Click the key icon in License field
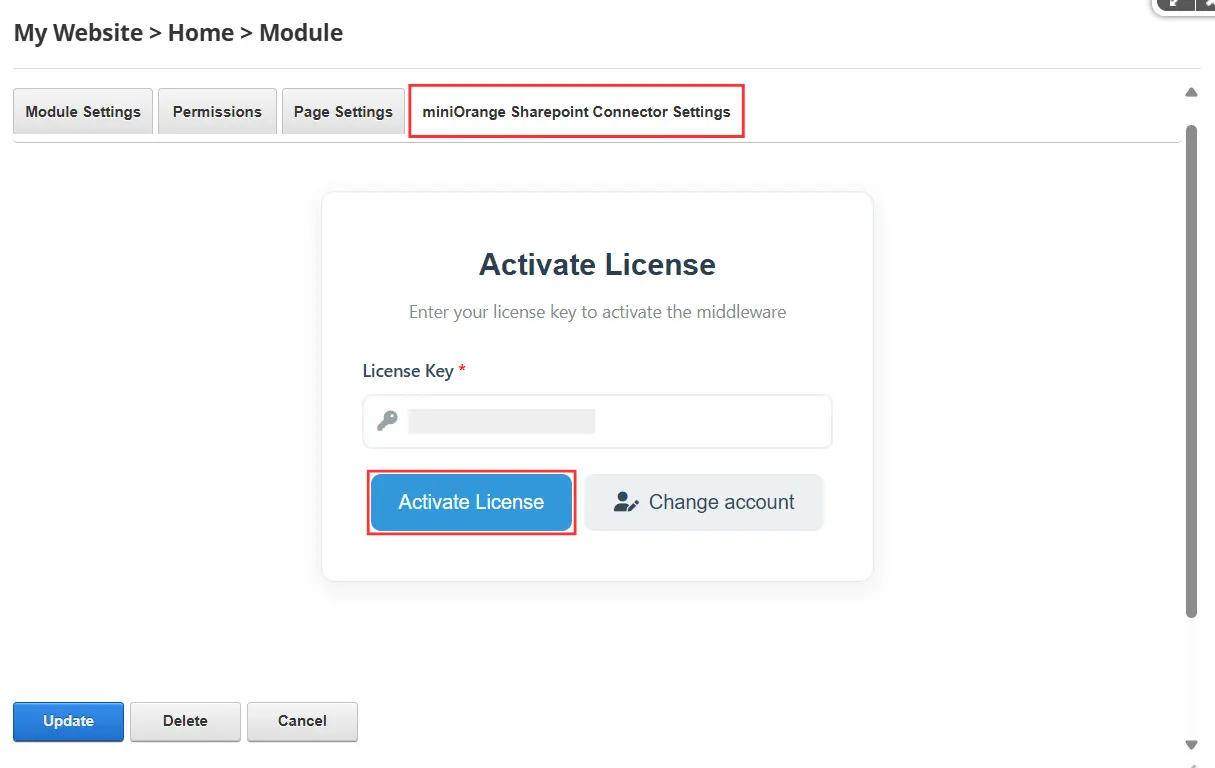The image size is (1215, 768). pos(387,421)
